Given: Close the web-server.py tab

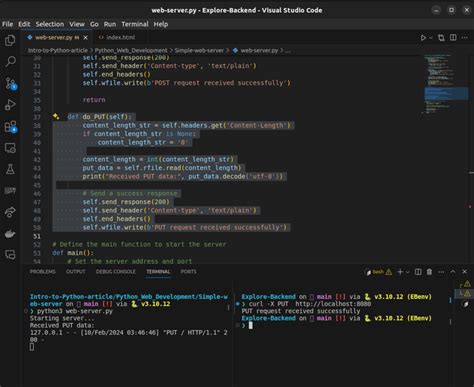Looking at the screenshot, I should click(x=86, y=38).
